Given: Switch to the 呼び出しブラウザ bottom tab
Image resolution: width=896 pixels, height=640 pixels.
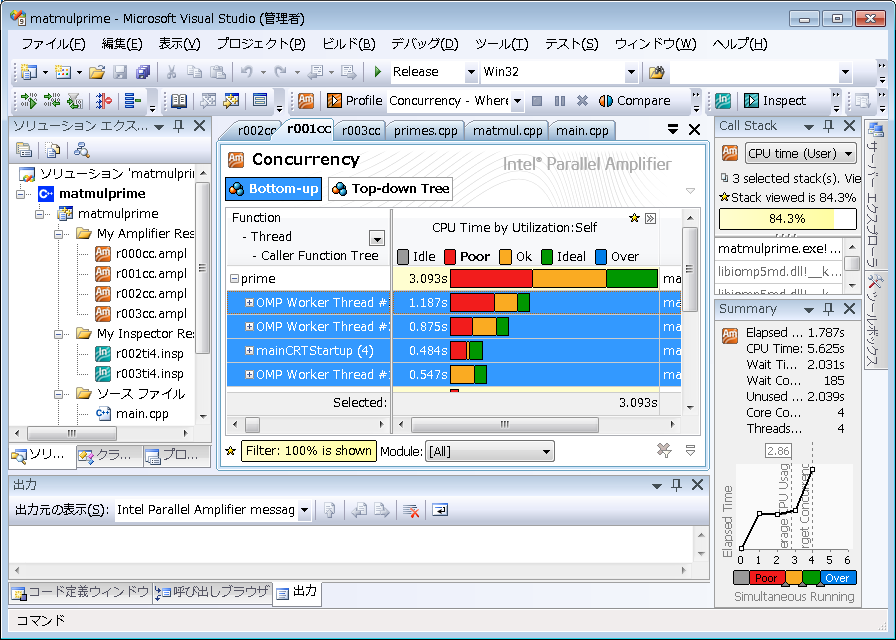Looking at the screenshot, I should pos(214,593).
